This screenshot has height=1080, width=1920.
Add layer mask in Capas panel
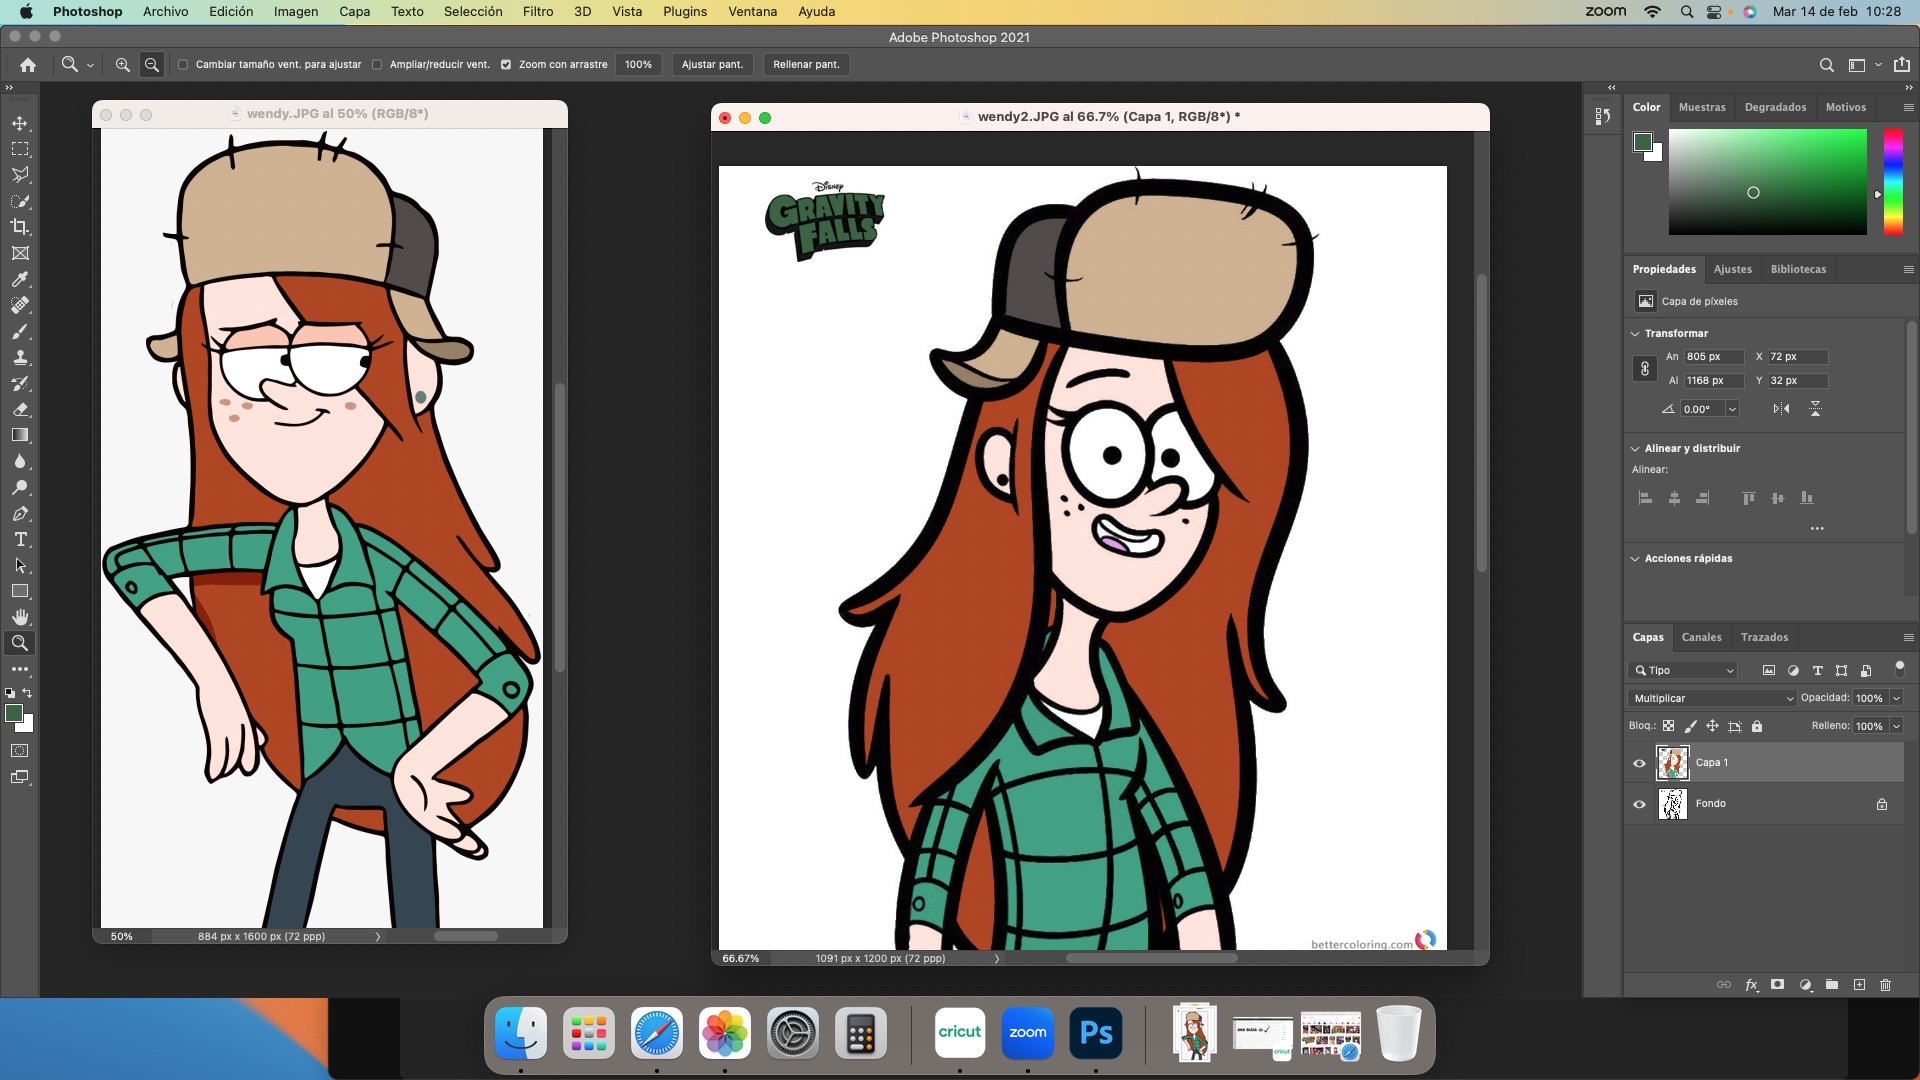pyautogui.click(x=1777, y=985)
